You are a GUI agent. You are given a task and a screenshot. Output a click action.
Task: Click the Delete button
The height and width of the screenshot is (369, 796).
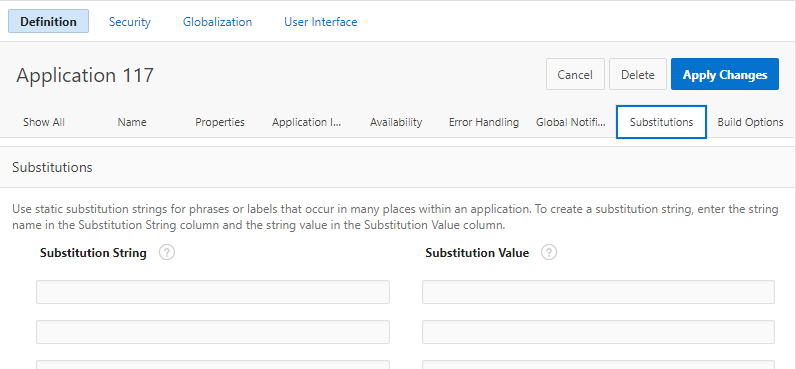(638, 75)
